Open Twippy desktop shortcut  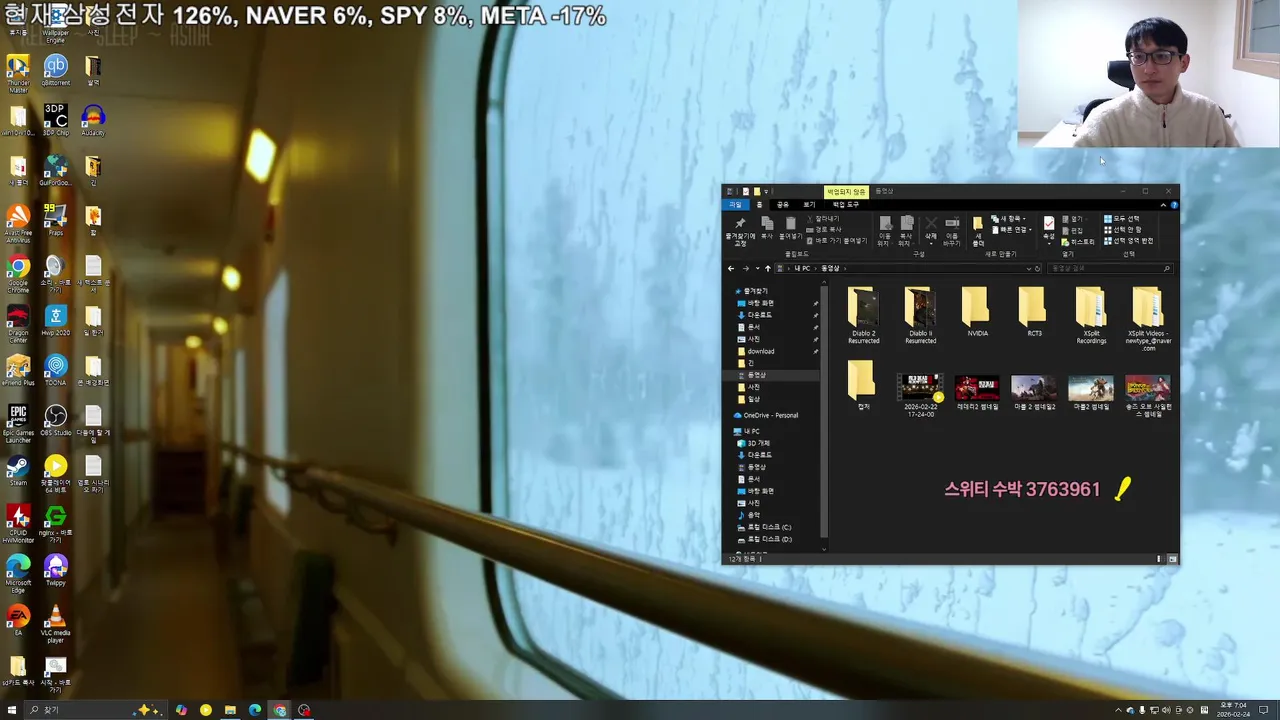coord(55,570)
